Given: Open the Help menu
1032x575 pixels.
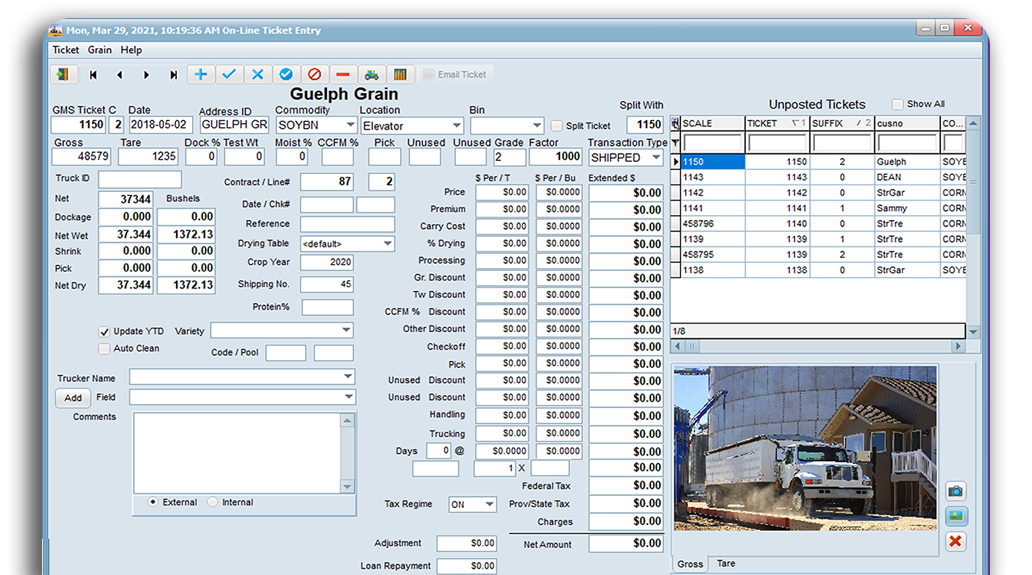Looking at the screenshot, I should (x=131, y=50).
